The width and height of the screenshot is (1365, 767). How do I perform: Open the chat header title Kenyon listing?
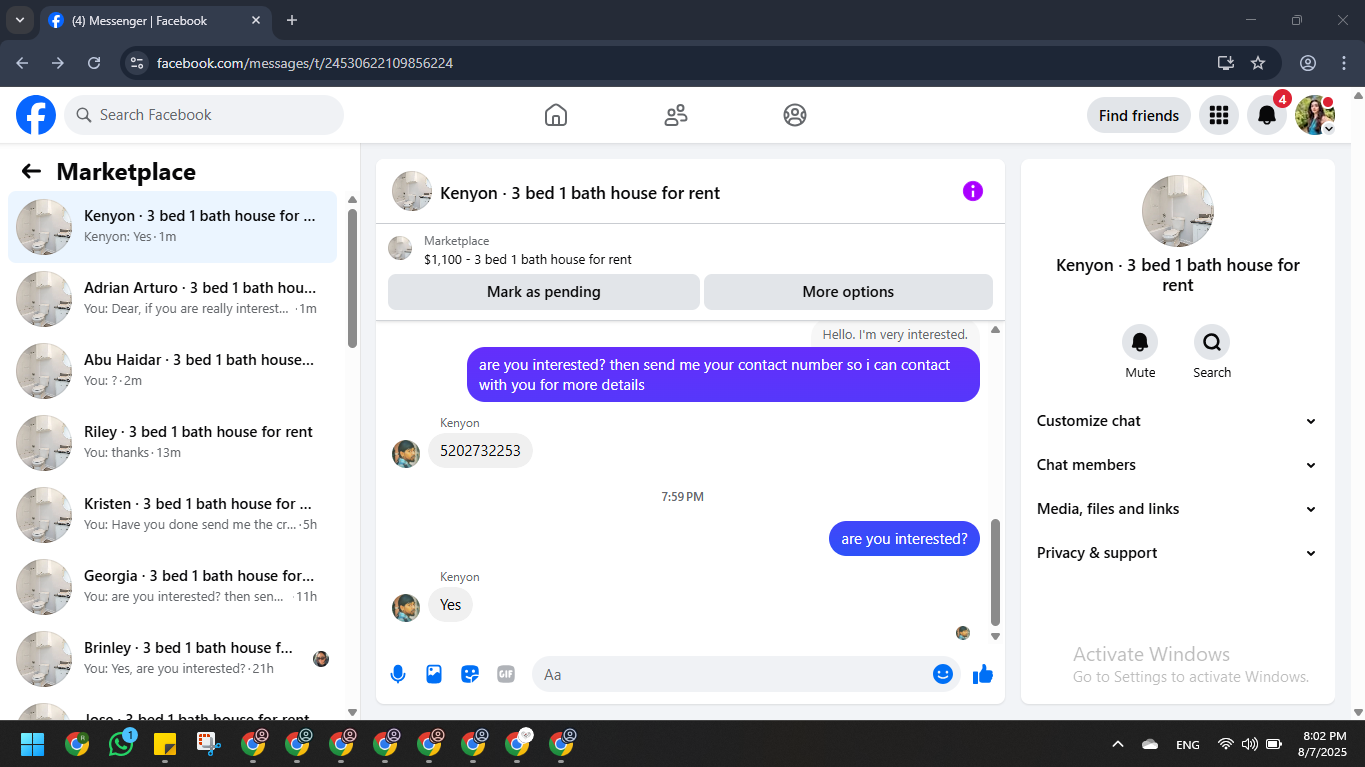click(580, 193)
